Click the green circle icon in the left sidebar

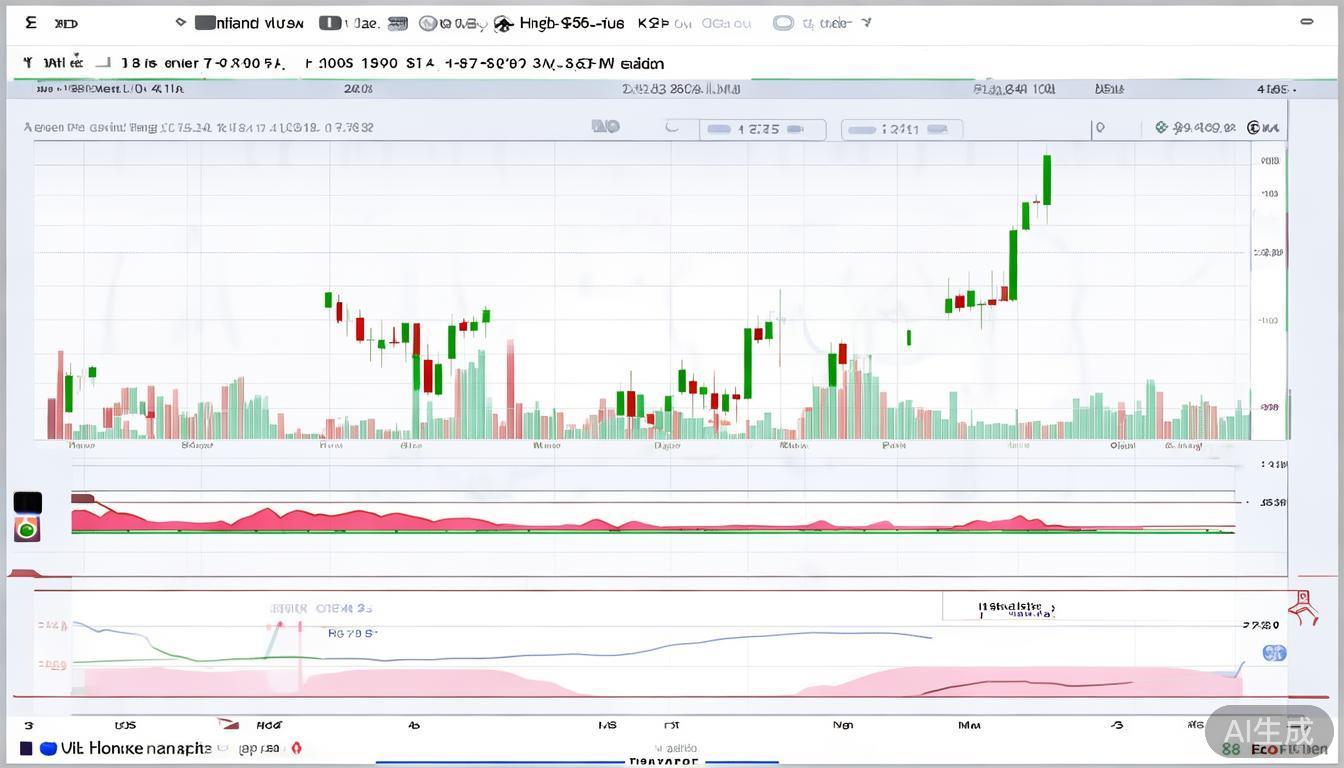28,527
